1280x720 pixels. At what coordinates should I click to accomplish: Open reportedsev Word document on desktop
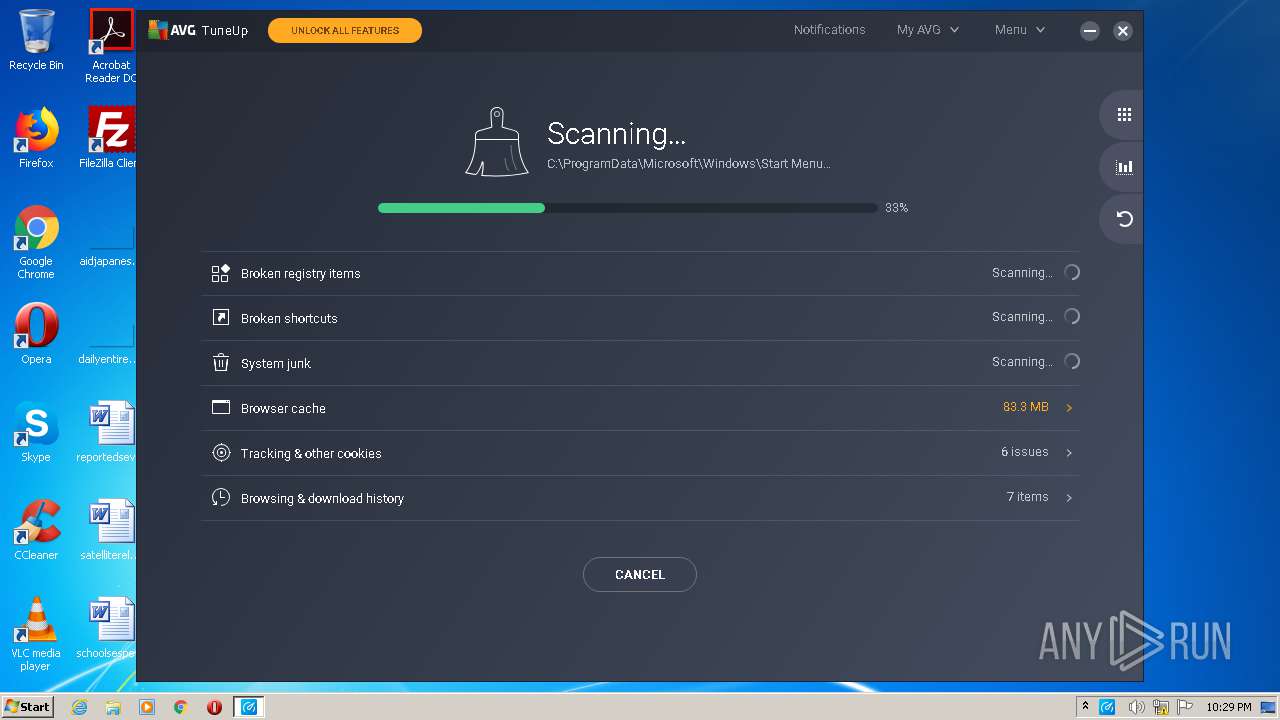coord(106,432)
